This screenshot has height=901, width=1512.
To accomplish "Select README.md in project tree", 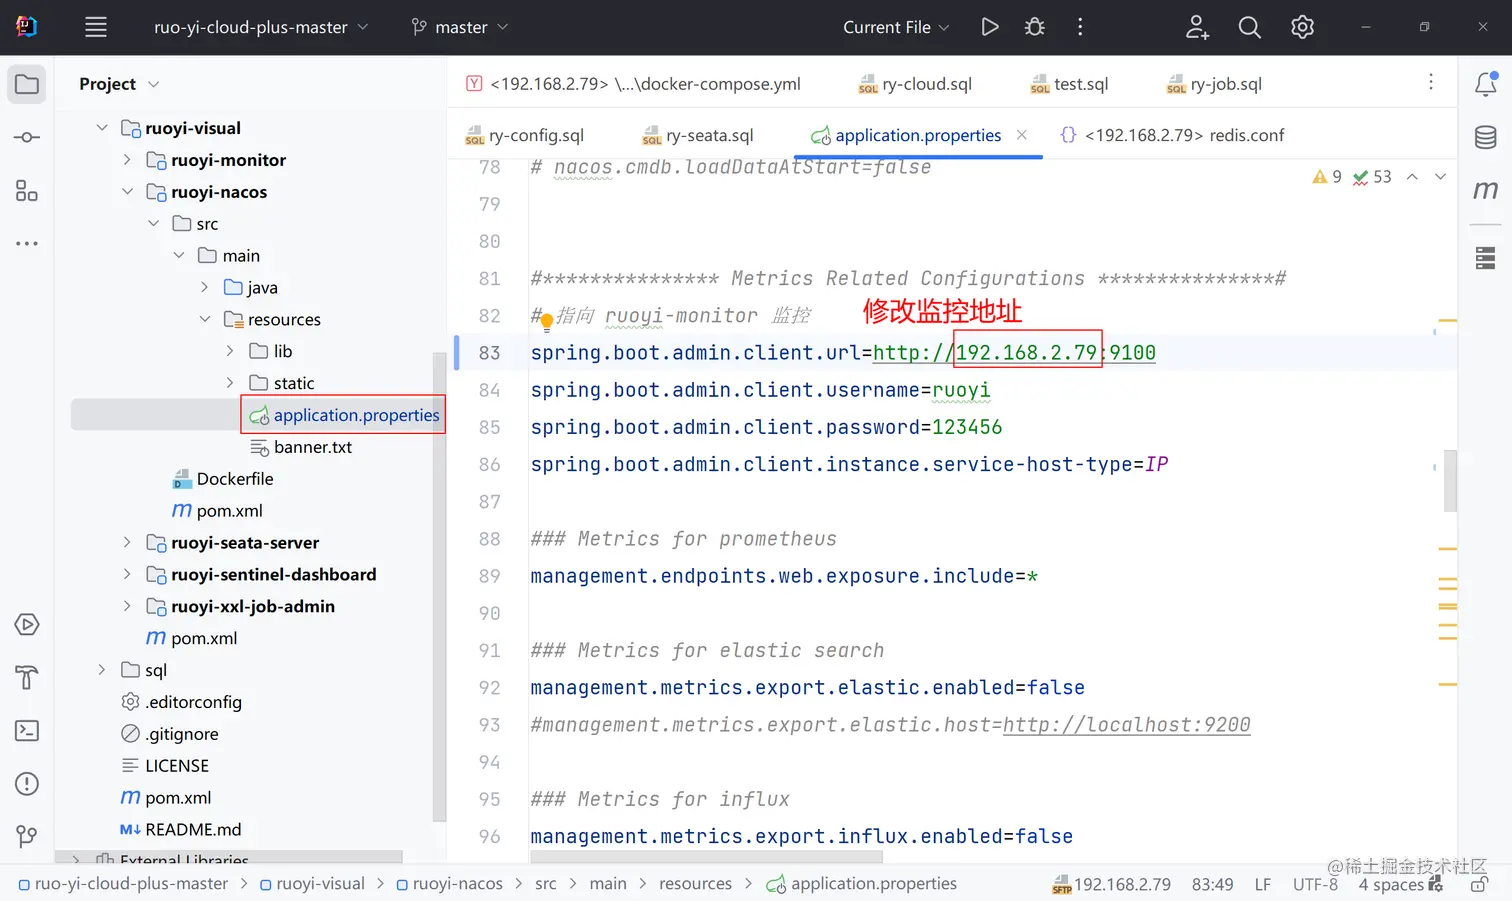I will pos(181,829).
